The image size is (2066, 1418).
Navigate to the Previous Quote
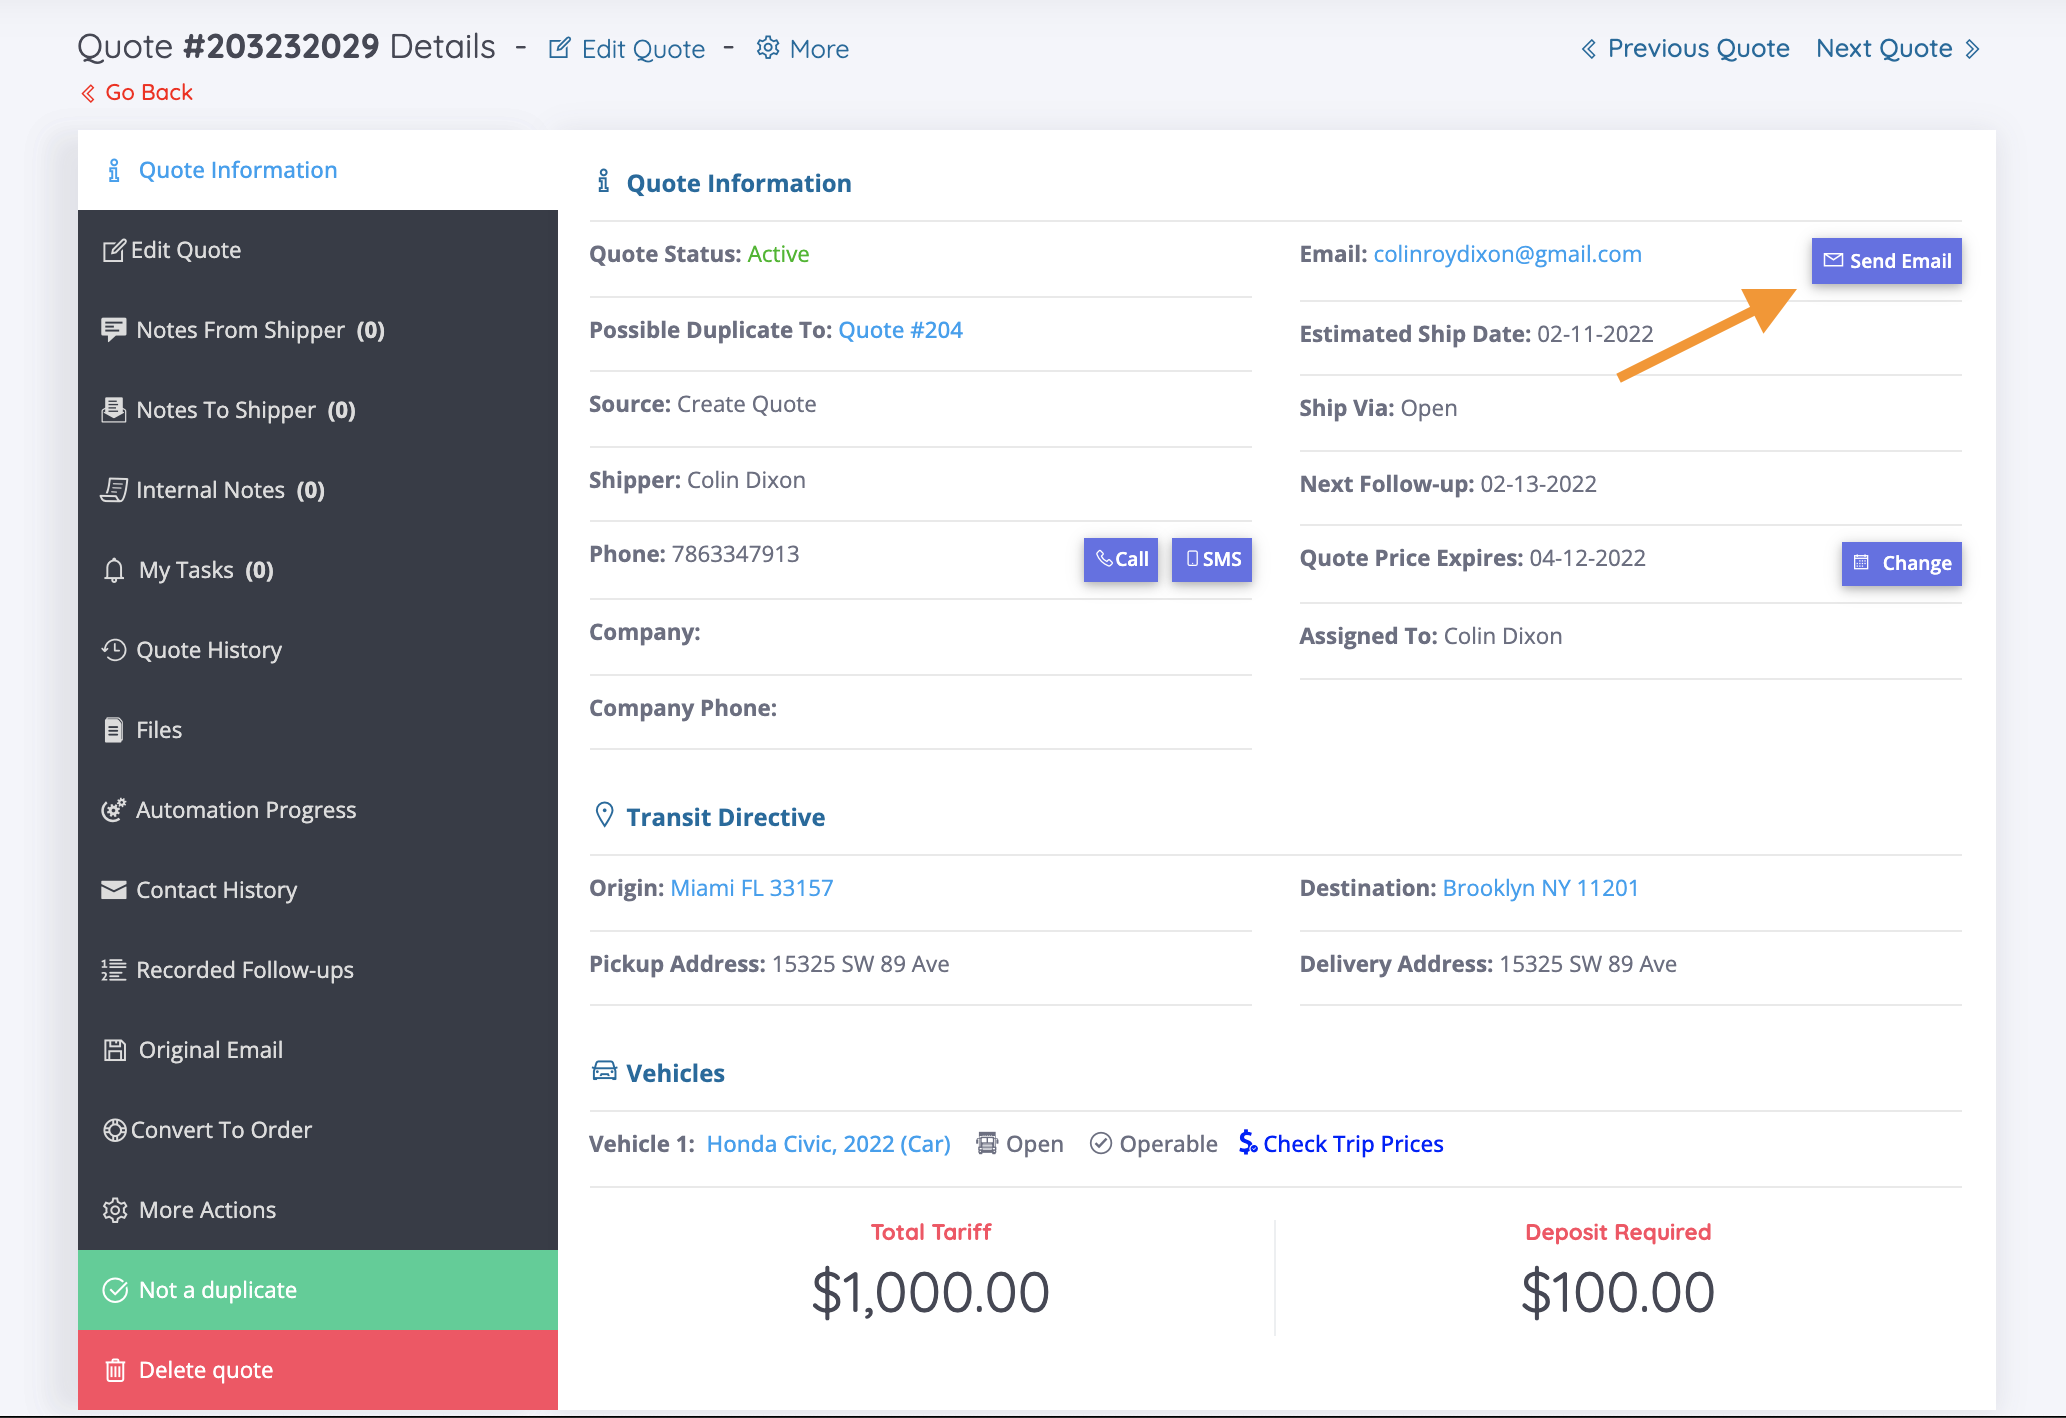[1685, 48]
